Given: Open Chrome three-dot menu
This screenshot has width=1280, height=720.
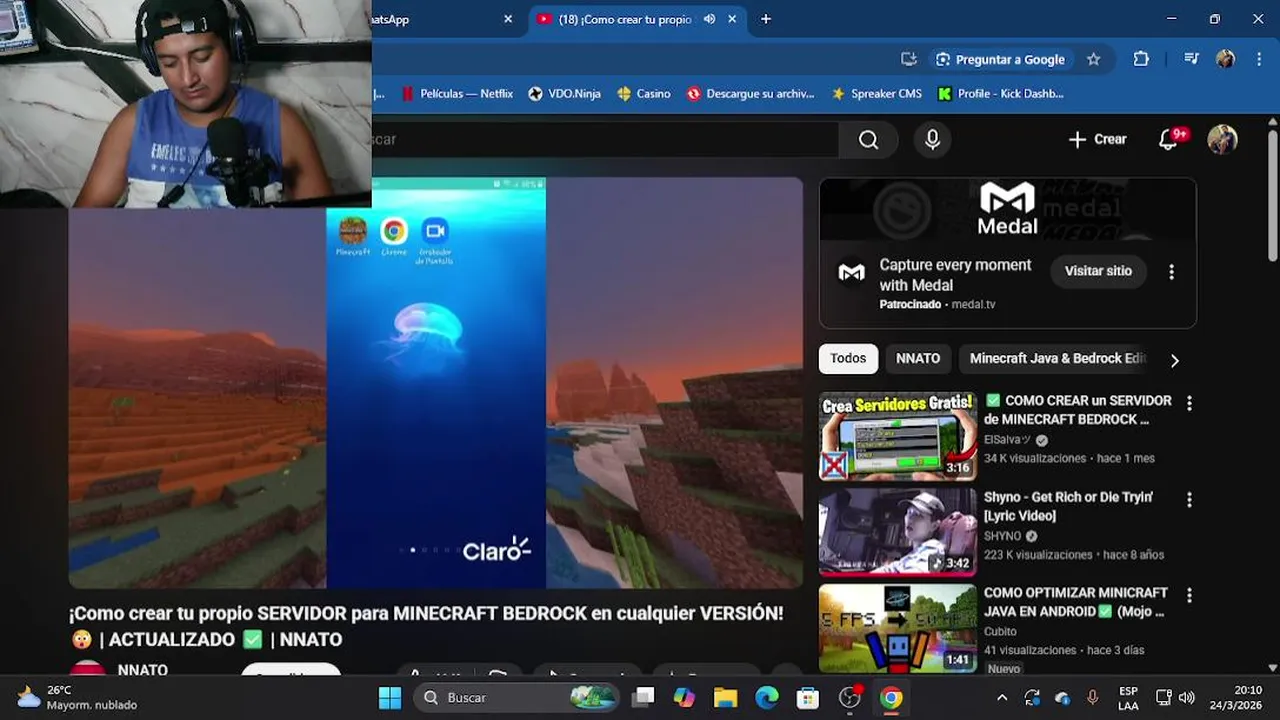Looking at the screenshot, I should 1258,59.
